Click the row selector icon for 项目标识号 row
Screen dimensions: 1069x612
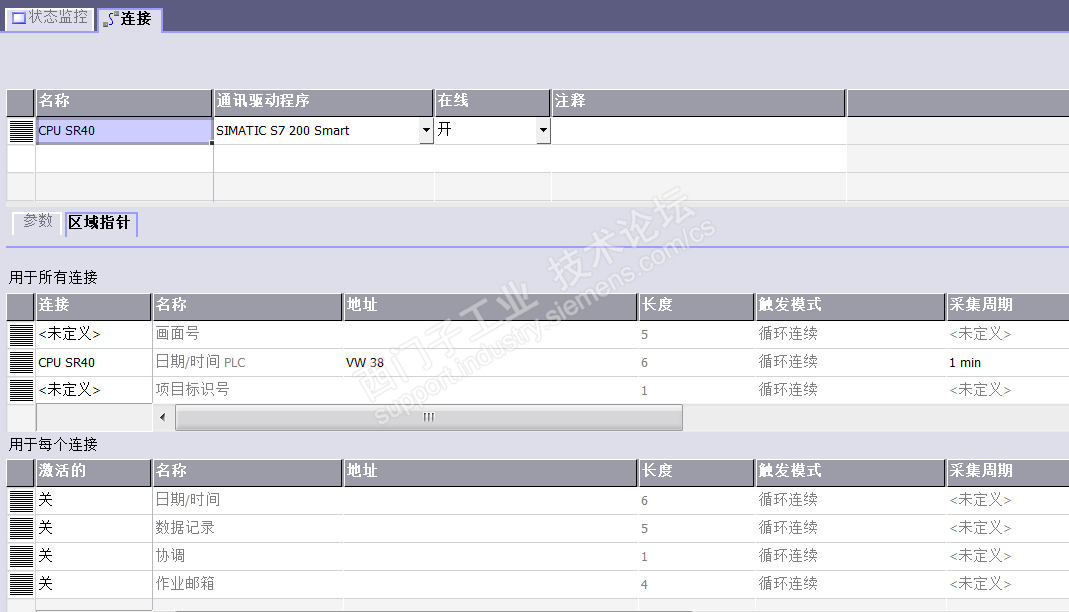[21, 390]
